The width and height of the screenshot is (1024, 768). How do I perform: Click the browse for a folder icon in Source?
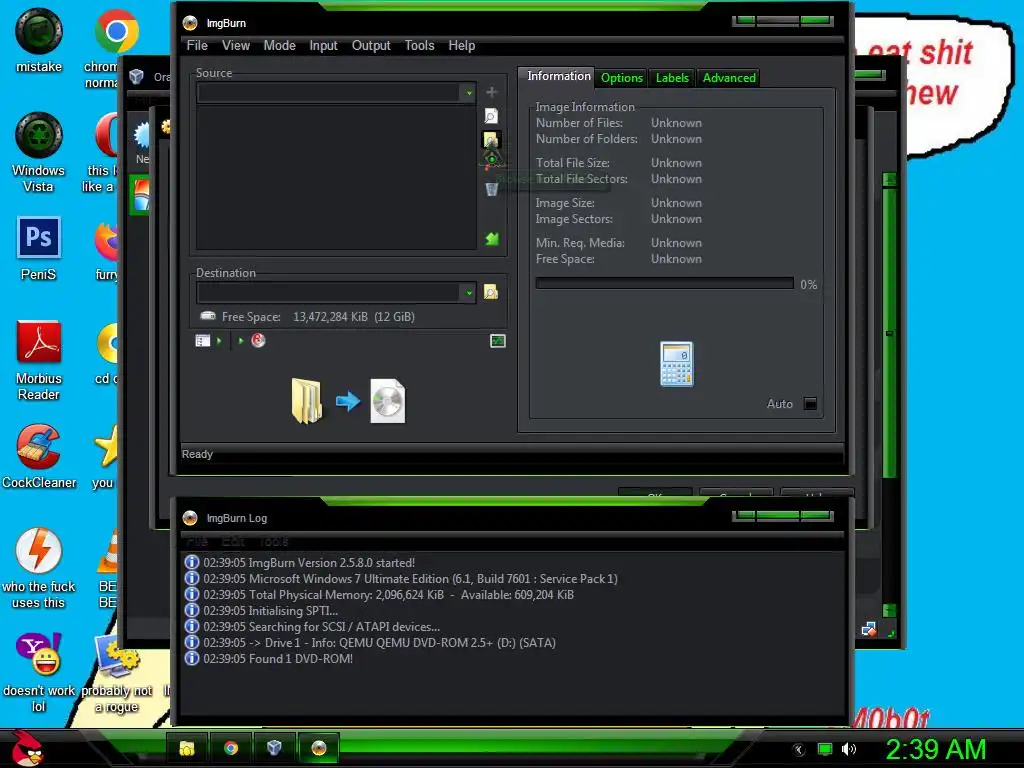point(491,140)
